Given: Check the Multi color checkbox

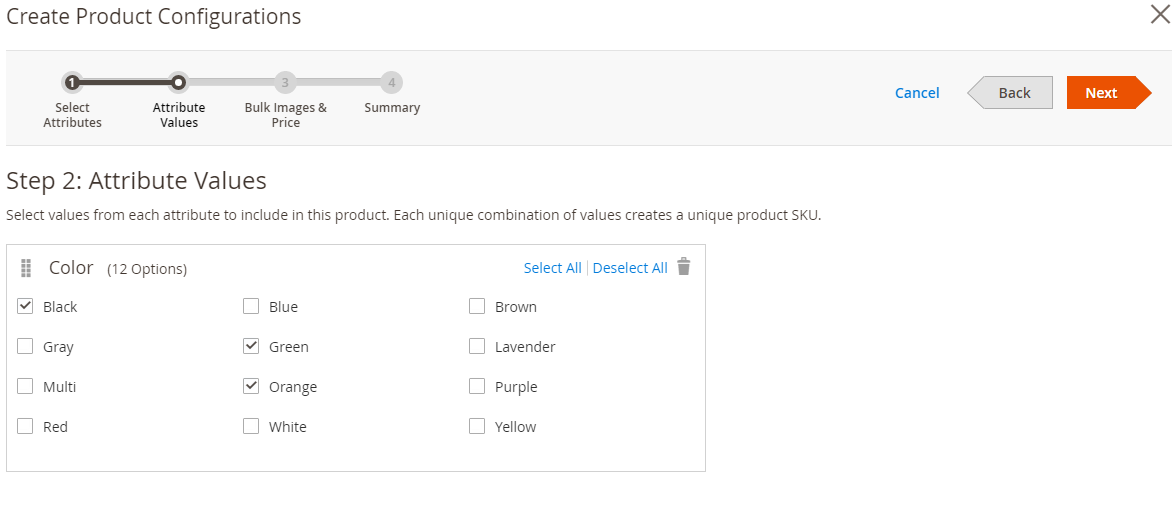Looking at the screenshot, I should (25, 387).
